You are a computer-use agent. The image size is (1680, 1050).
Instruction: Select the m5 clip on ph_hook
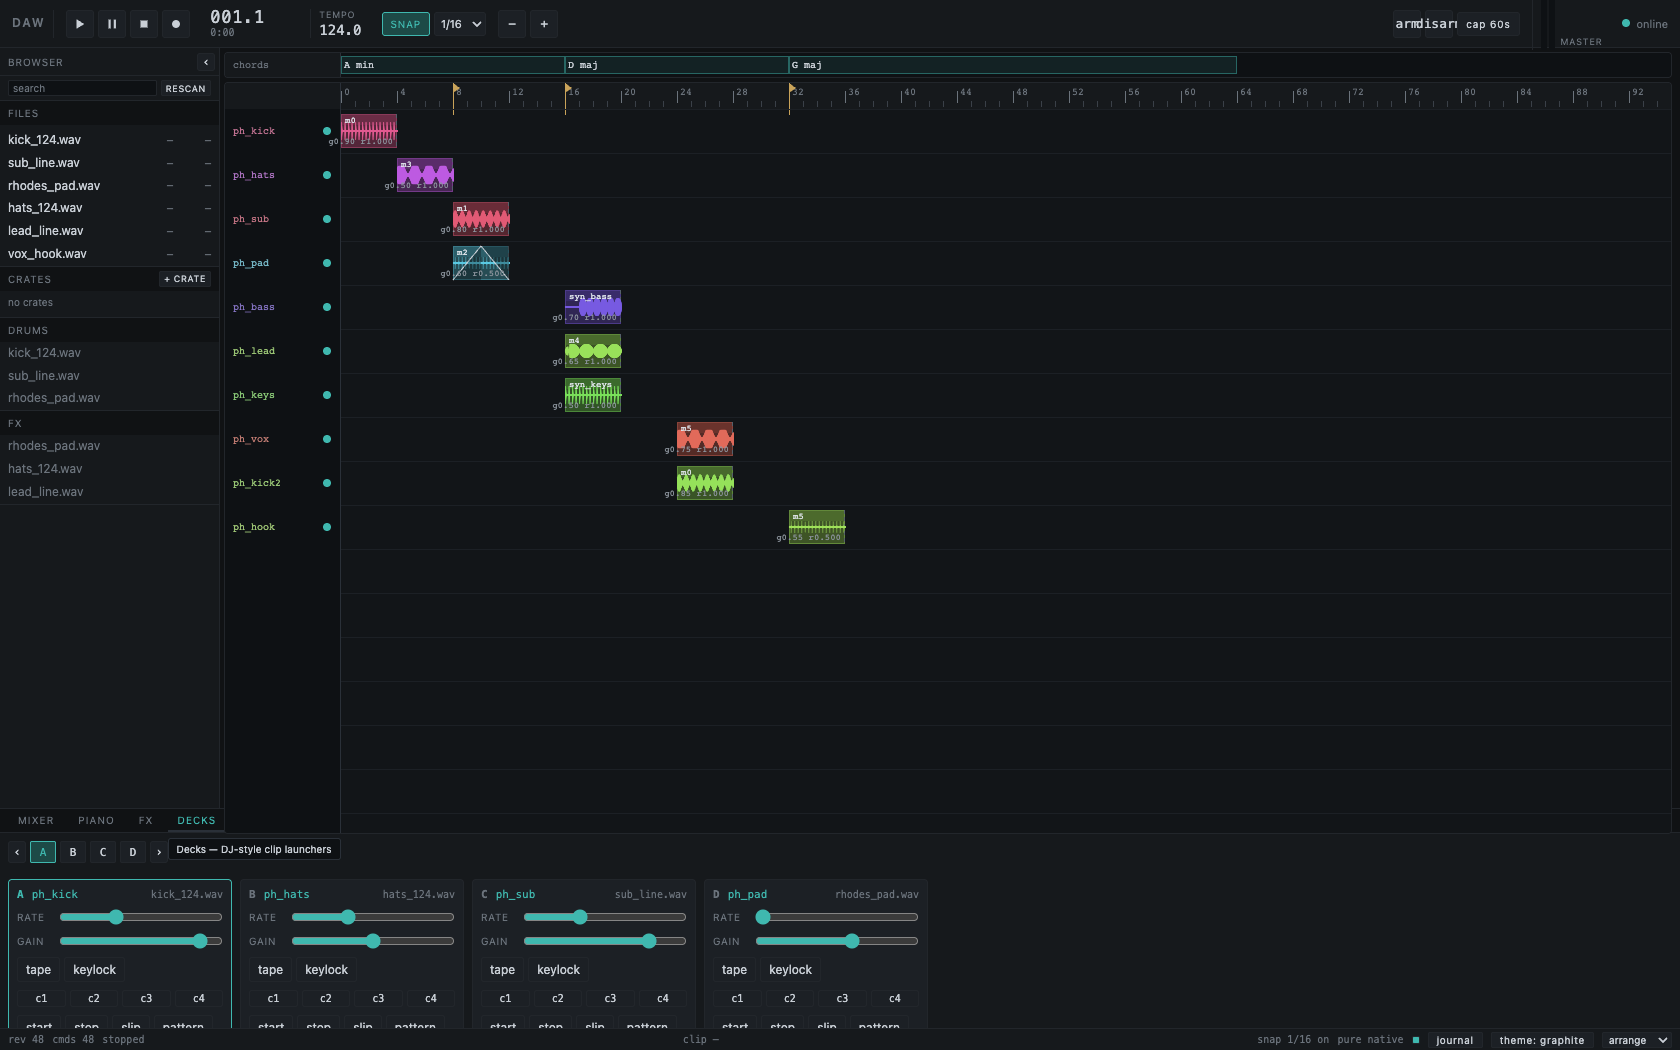click(x=817, y=527)
